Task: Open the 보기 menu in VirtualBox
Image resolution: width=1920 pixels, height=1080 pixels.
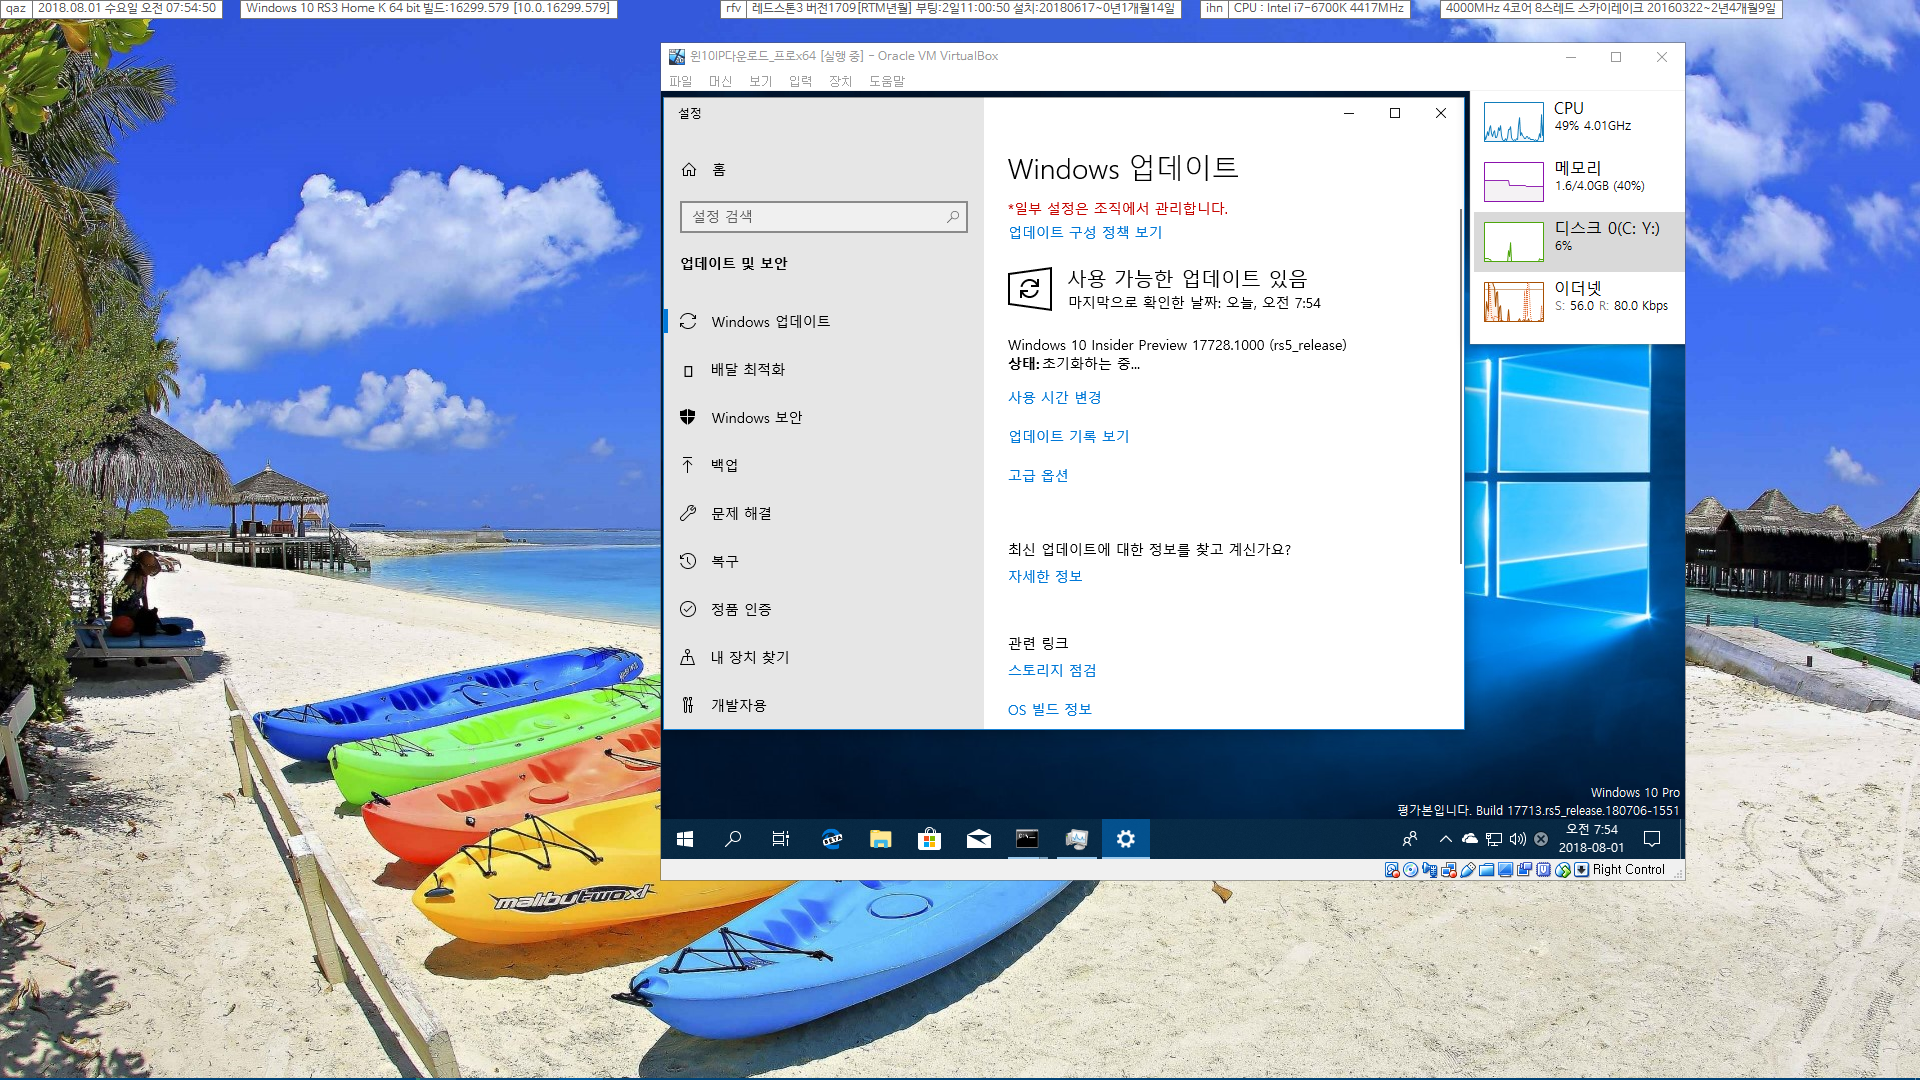Action: (760, 81)
